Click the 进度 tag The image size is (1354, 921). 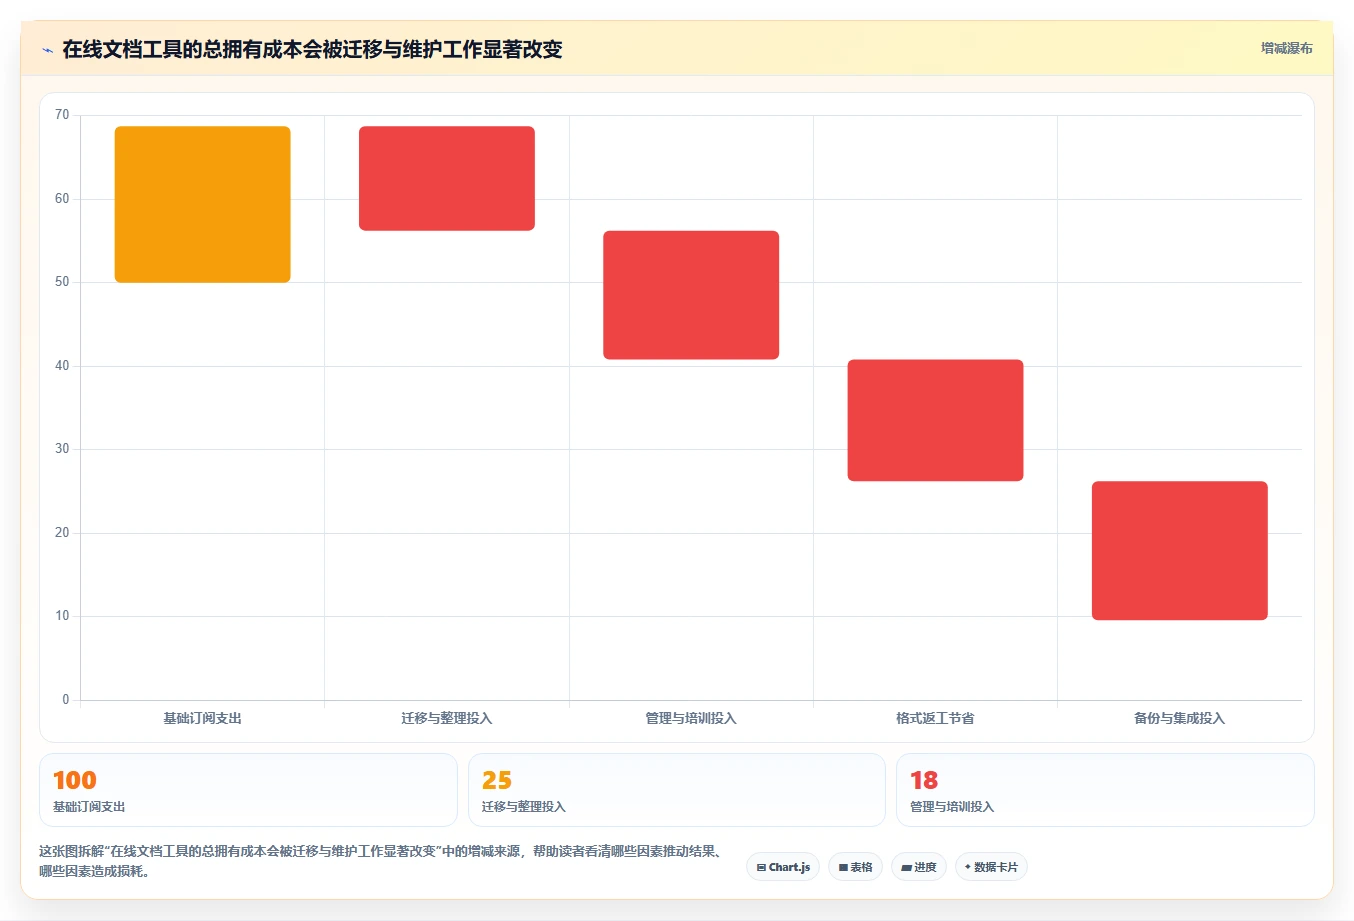[x=919, y=867]
